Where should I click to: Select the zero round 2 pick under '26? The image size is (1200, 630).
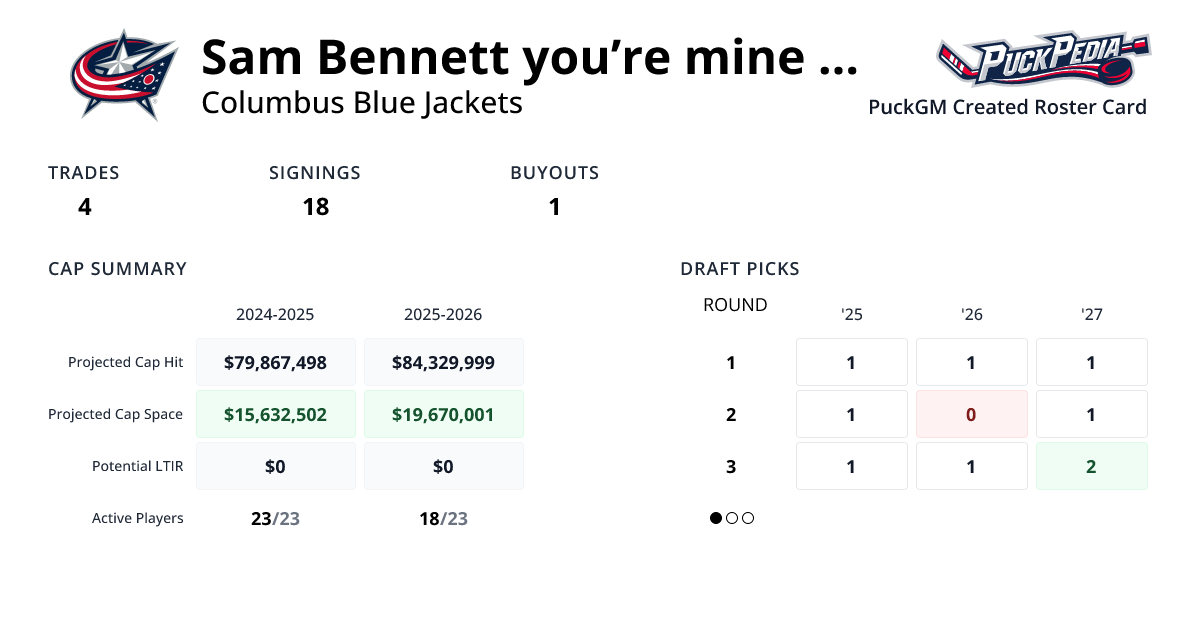click(971, 414)
